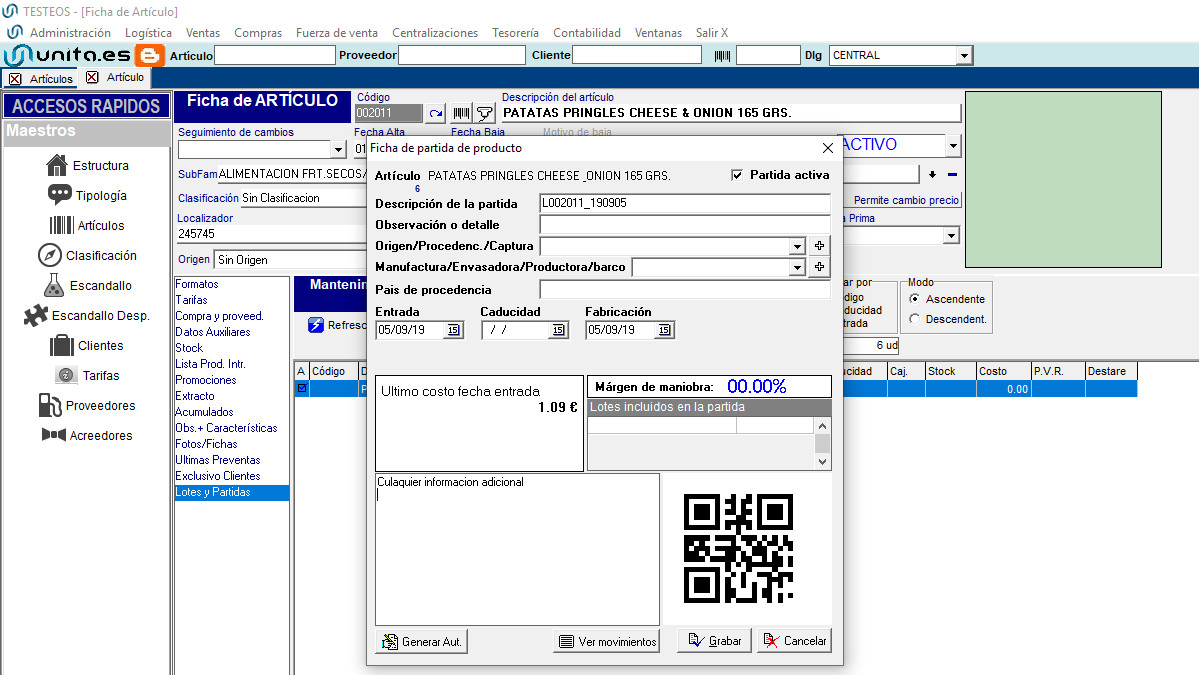1199x675 pixels.
Task: Close the Ficha de partida dialog
Action: point(827,148)
